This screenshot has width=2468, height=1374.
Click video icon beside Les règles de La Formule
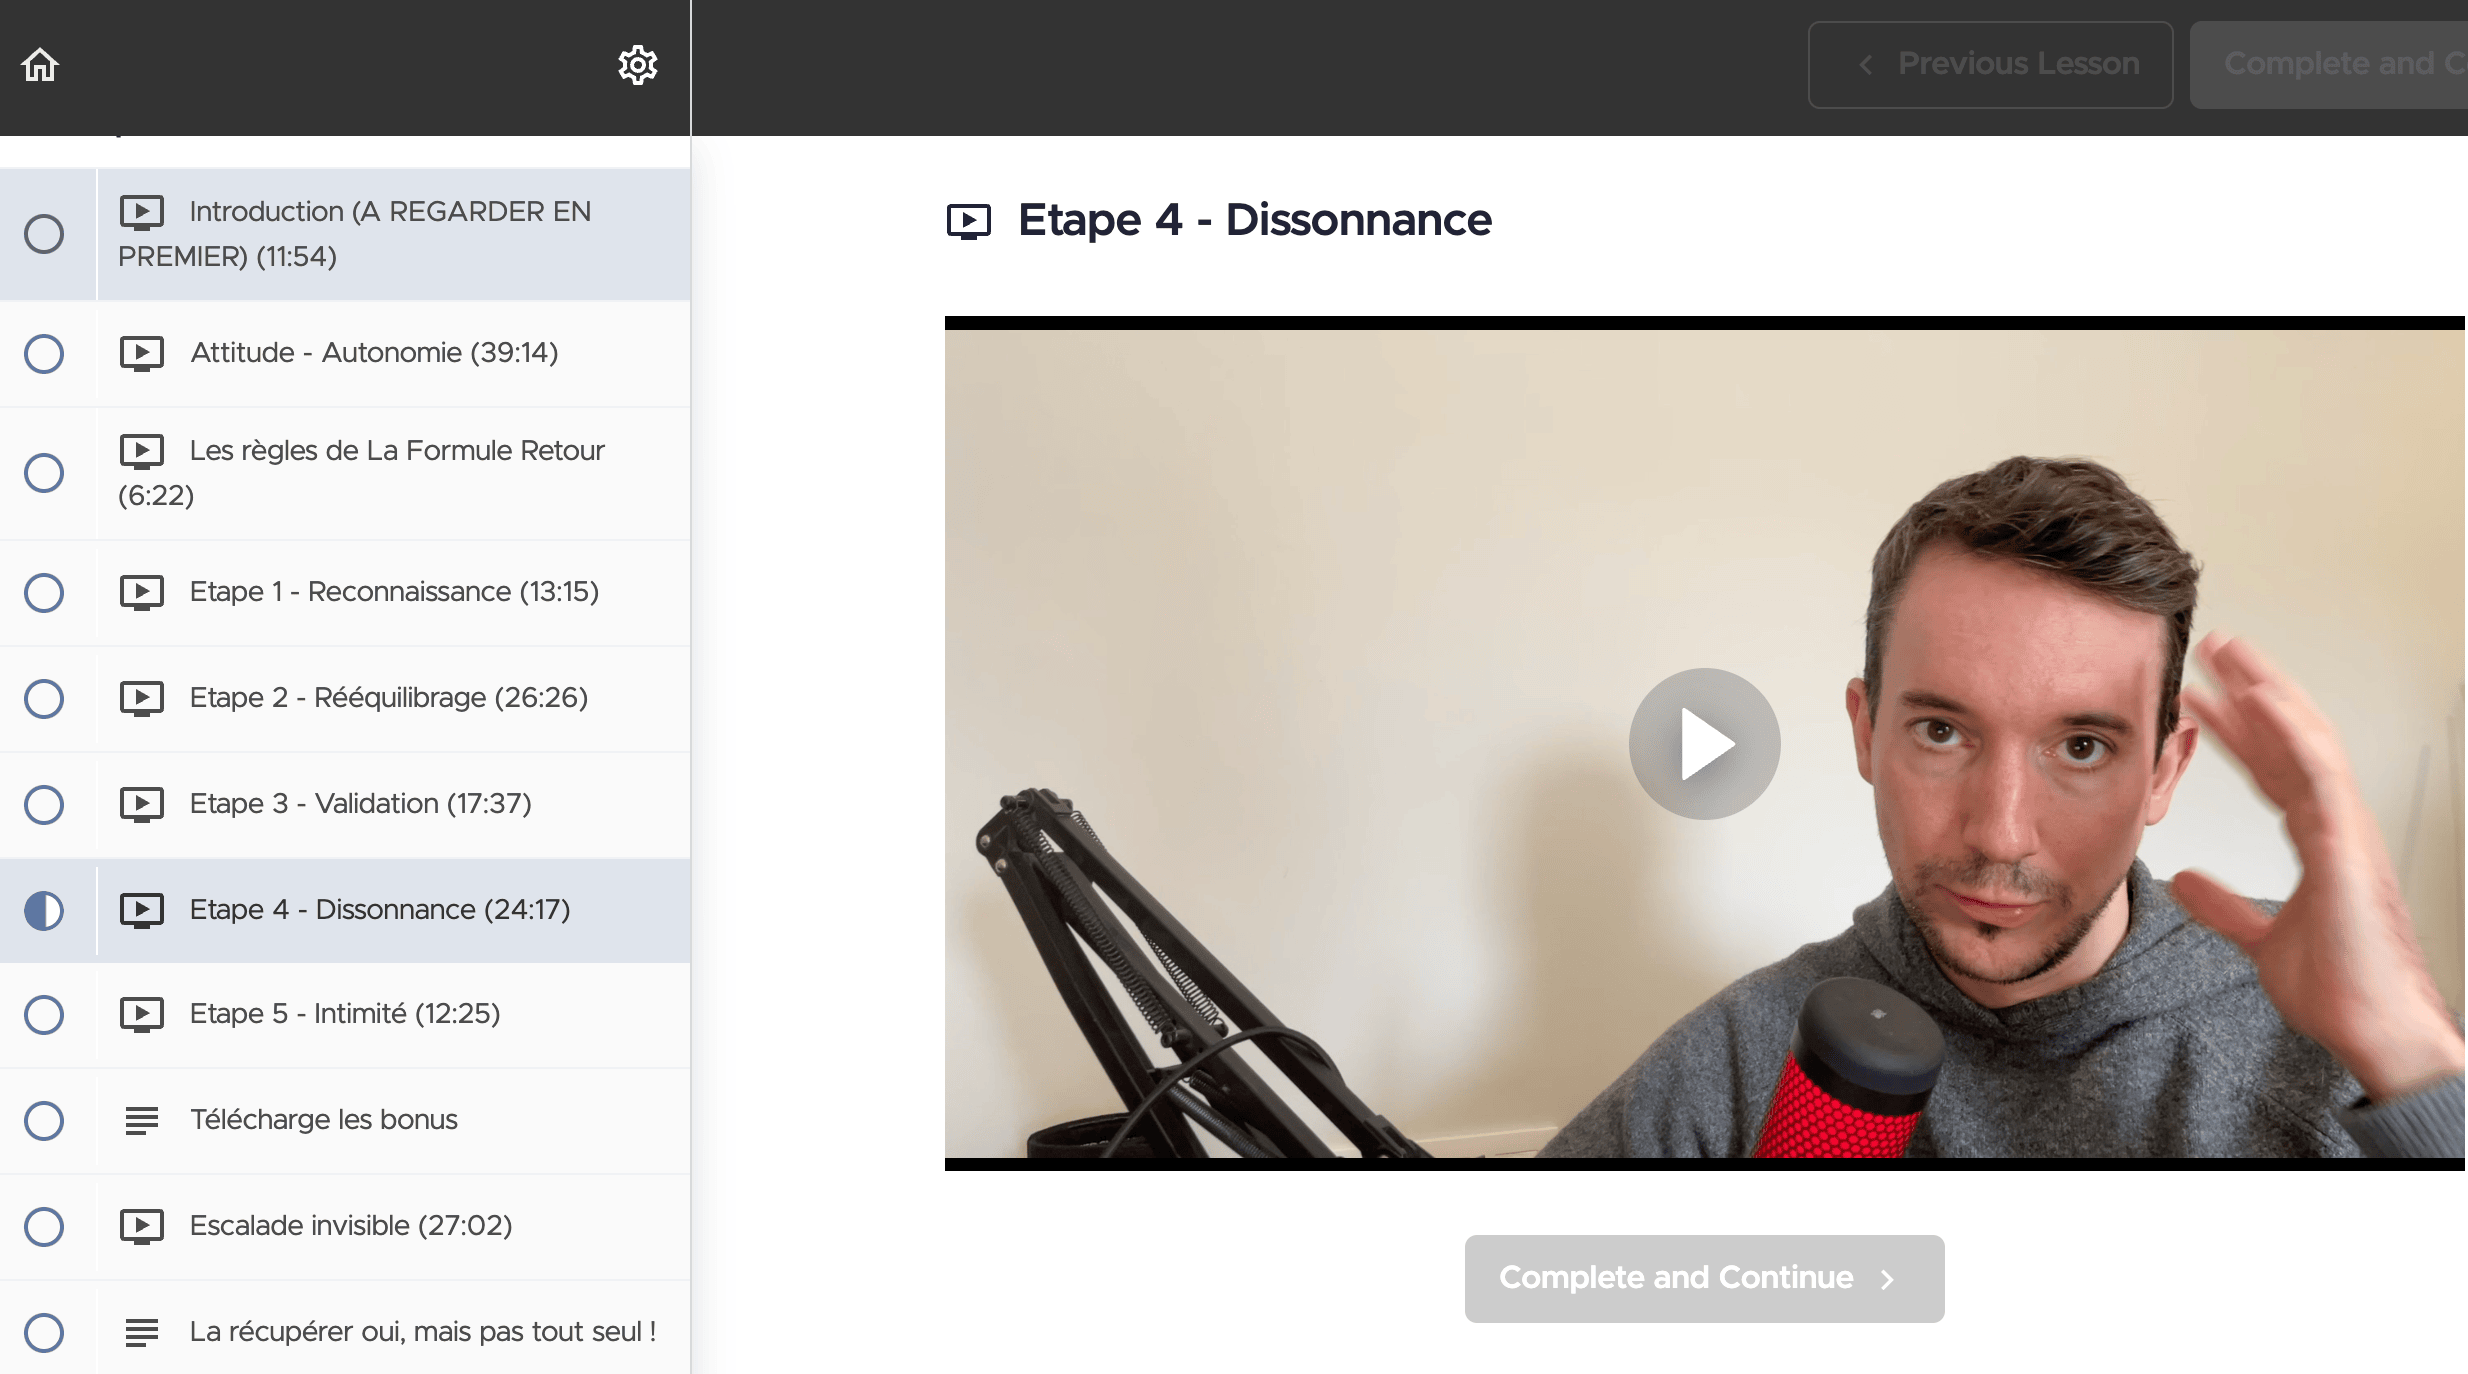(142, 451)
